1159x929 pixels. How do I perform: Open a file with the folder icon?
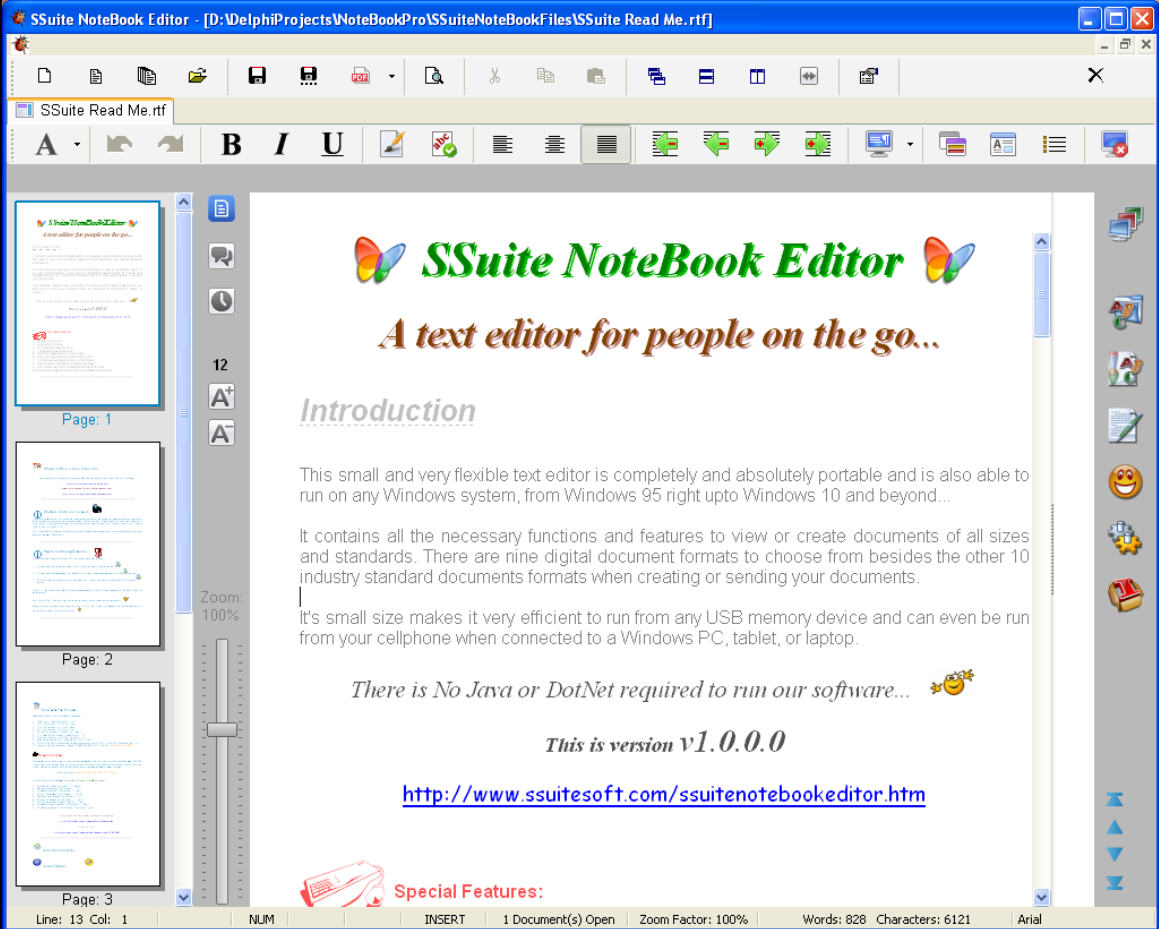197,75
